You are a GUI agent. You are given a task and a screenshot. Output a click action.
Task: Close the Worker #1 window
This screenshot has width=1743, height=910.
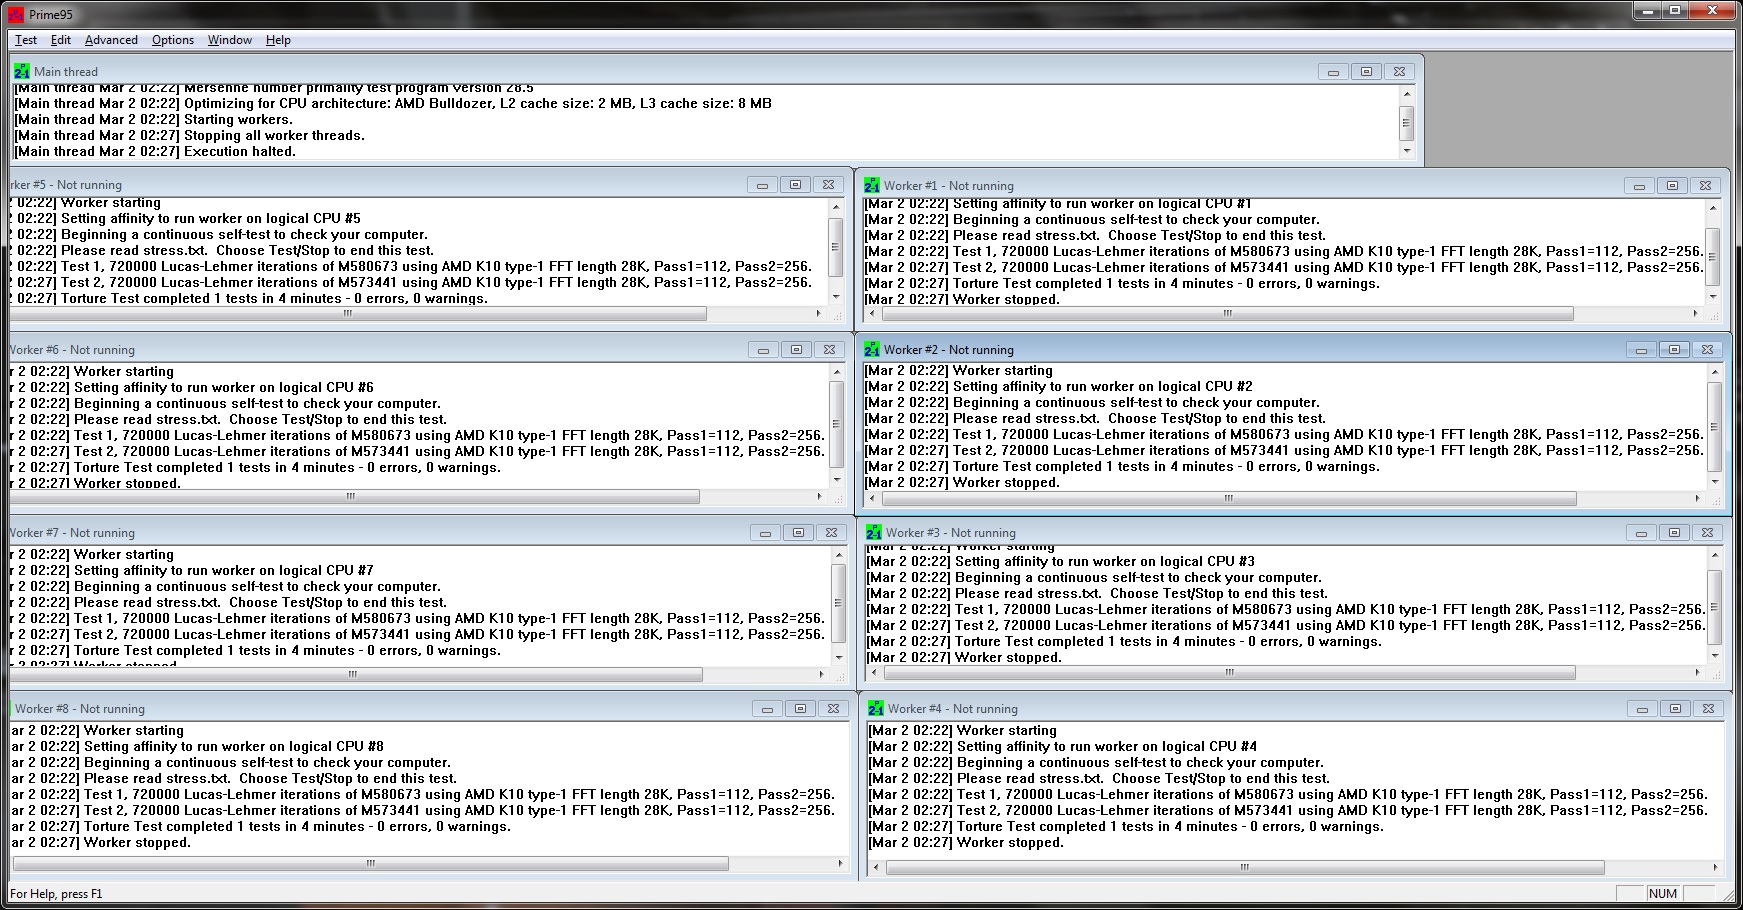[x=1705, y=186]
